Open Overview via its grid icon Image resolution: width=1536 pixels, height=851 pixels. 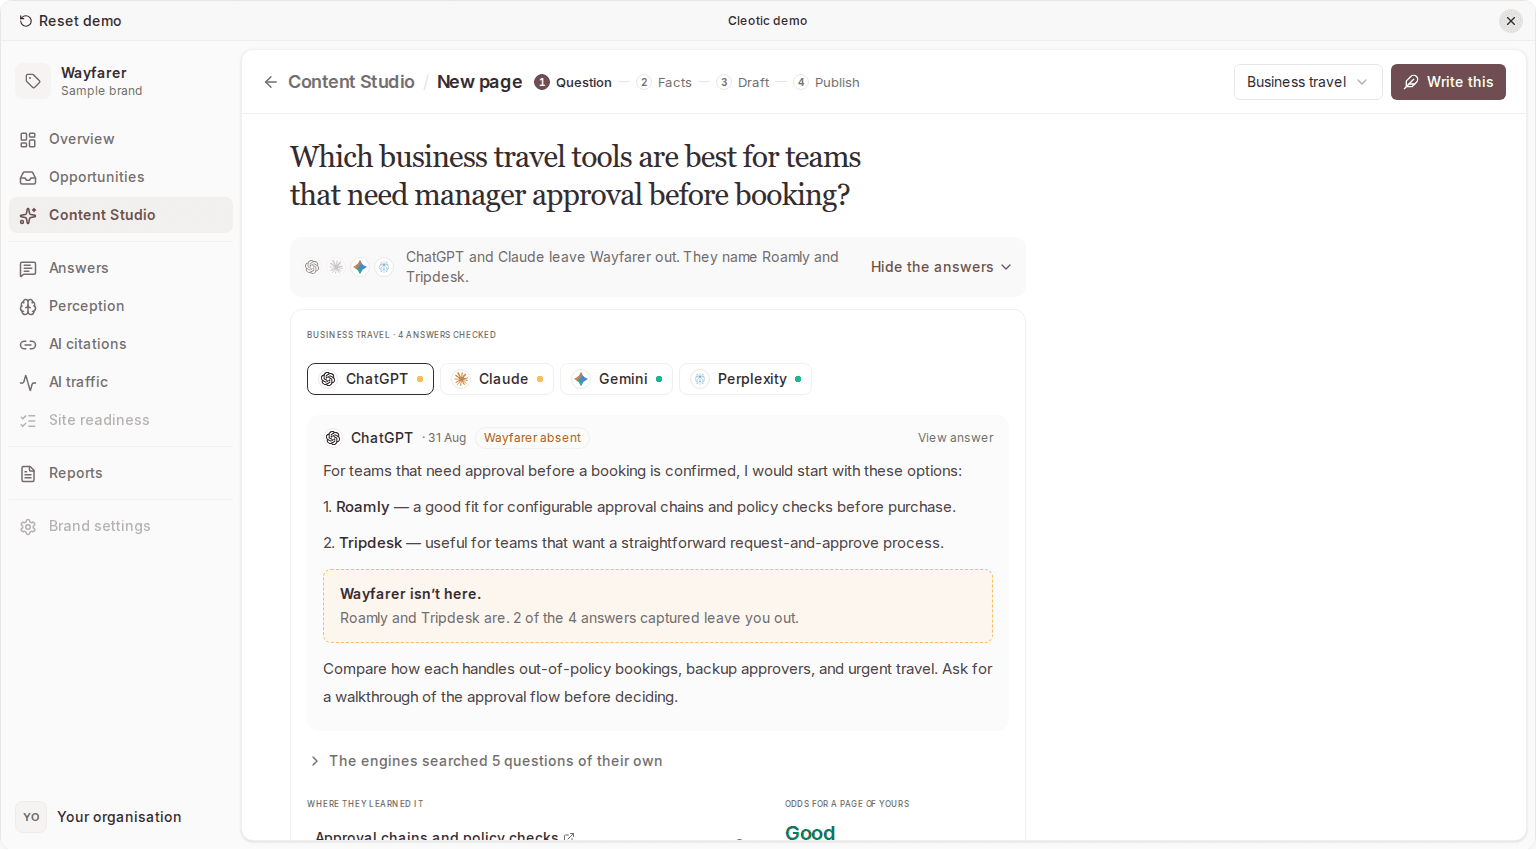pyautogui.click(x=28, y=140)
